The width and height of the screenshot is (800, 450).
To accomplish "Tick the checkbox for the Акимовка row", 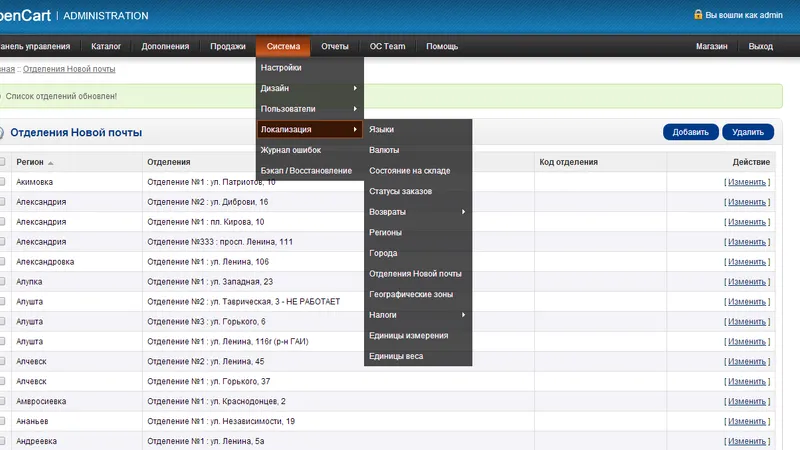I will pos(2,182).
